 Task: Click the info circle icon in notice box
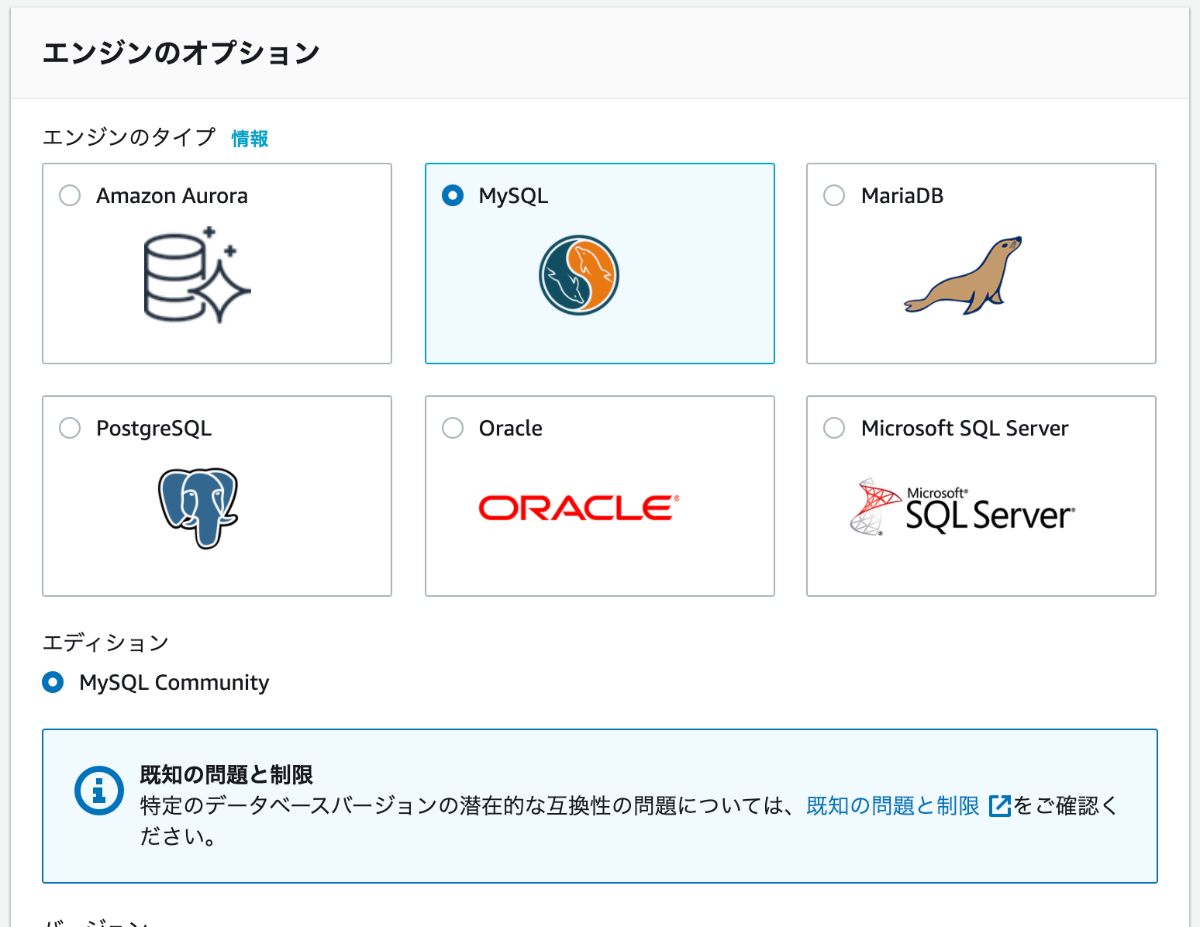[x=100, y=789]
